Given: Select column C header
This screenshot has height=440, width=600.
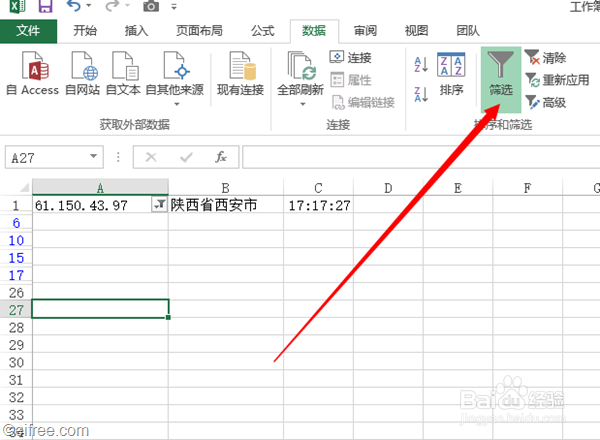Looking at the screenshot, I should [x=318, y=187].
